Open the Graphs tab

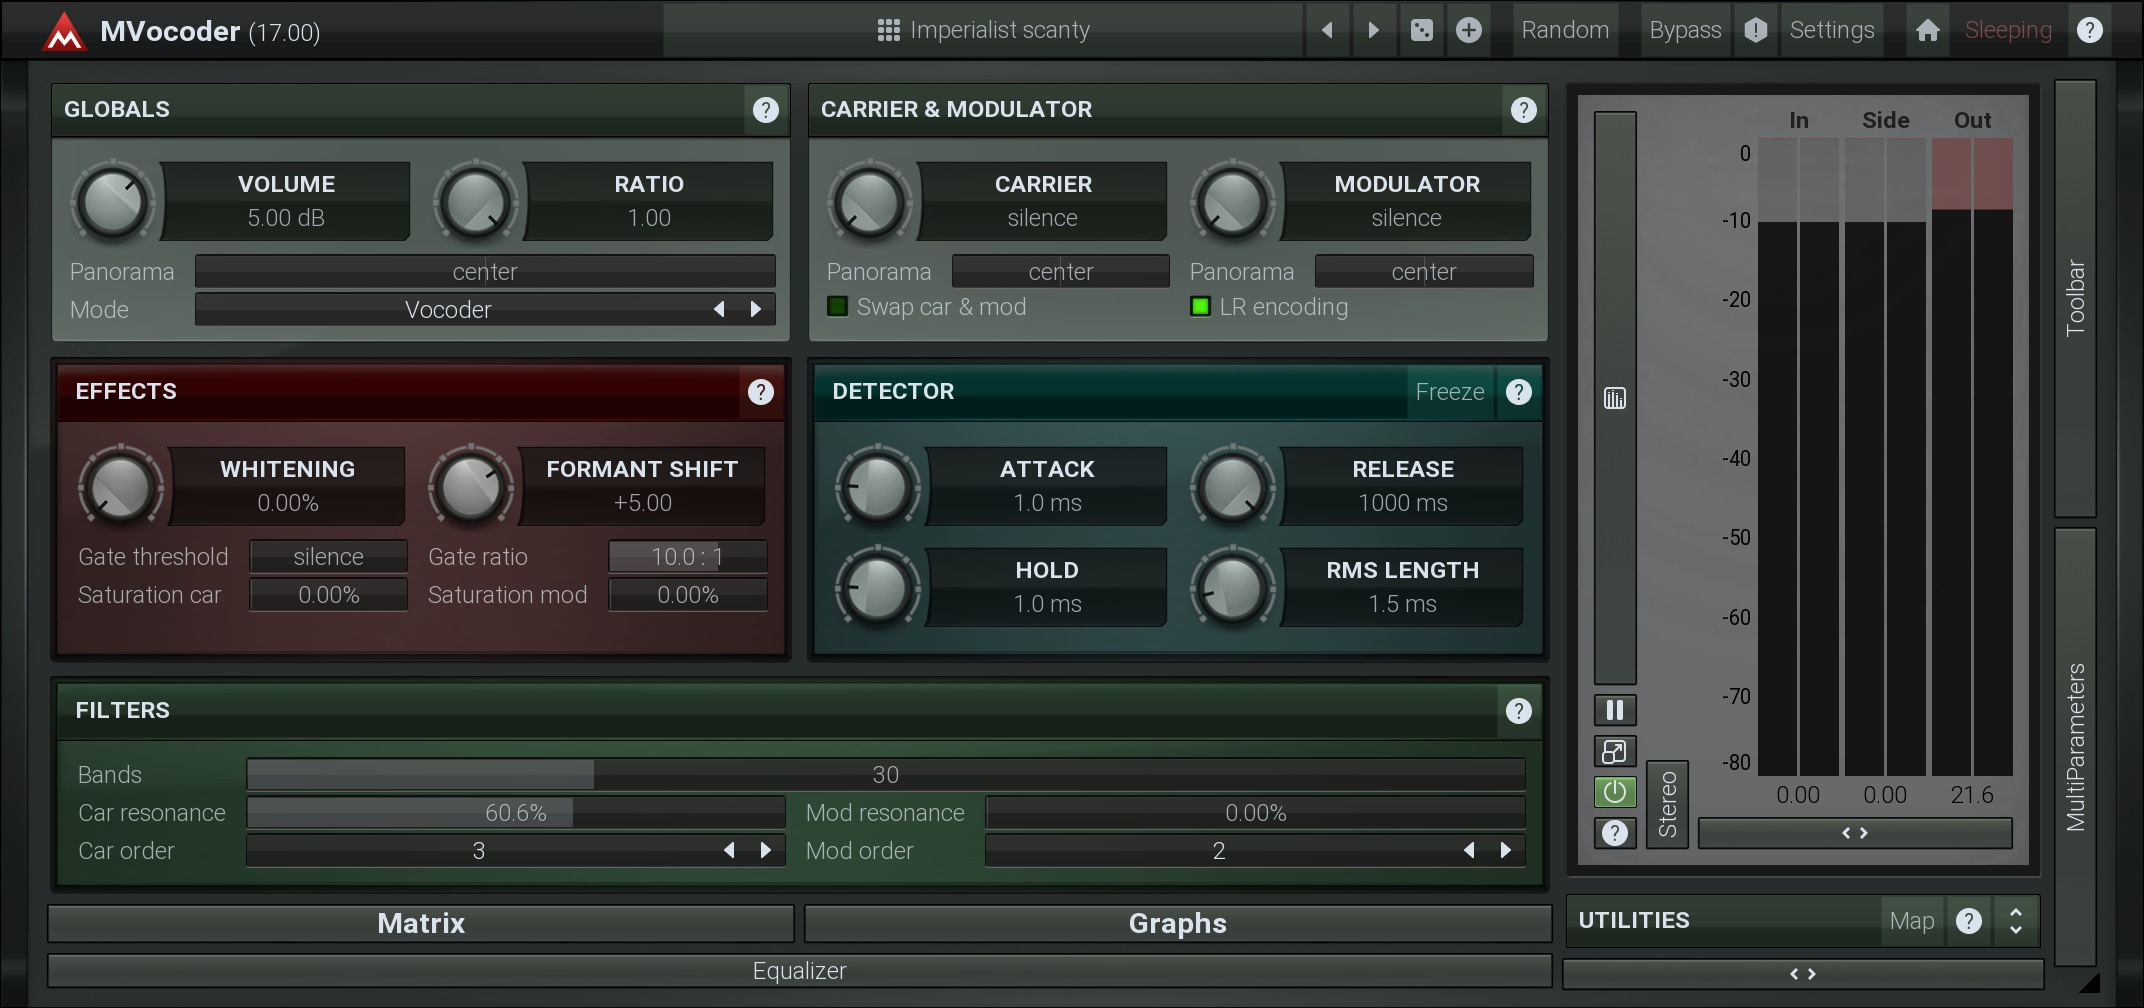coord(1177,923)
